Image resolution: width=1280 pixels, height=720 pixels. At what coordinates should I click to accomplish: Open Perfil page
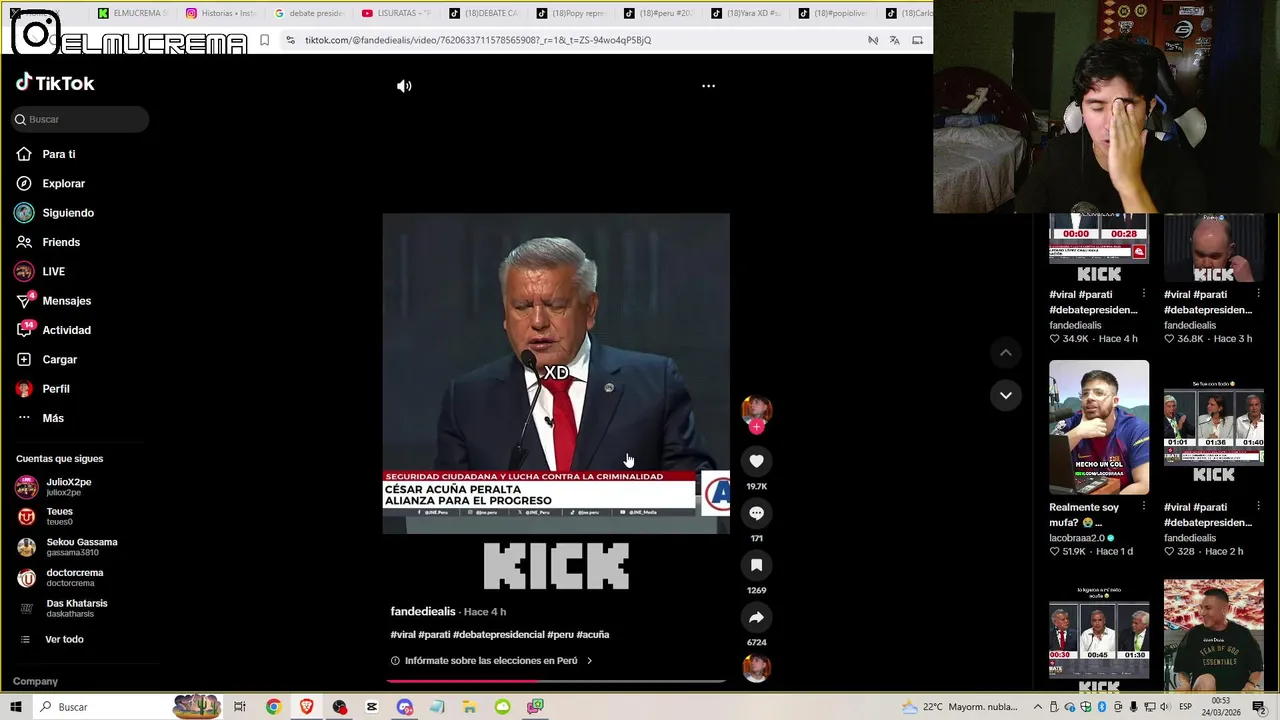(56, 389)
